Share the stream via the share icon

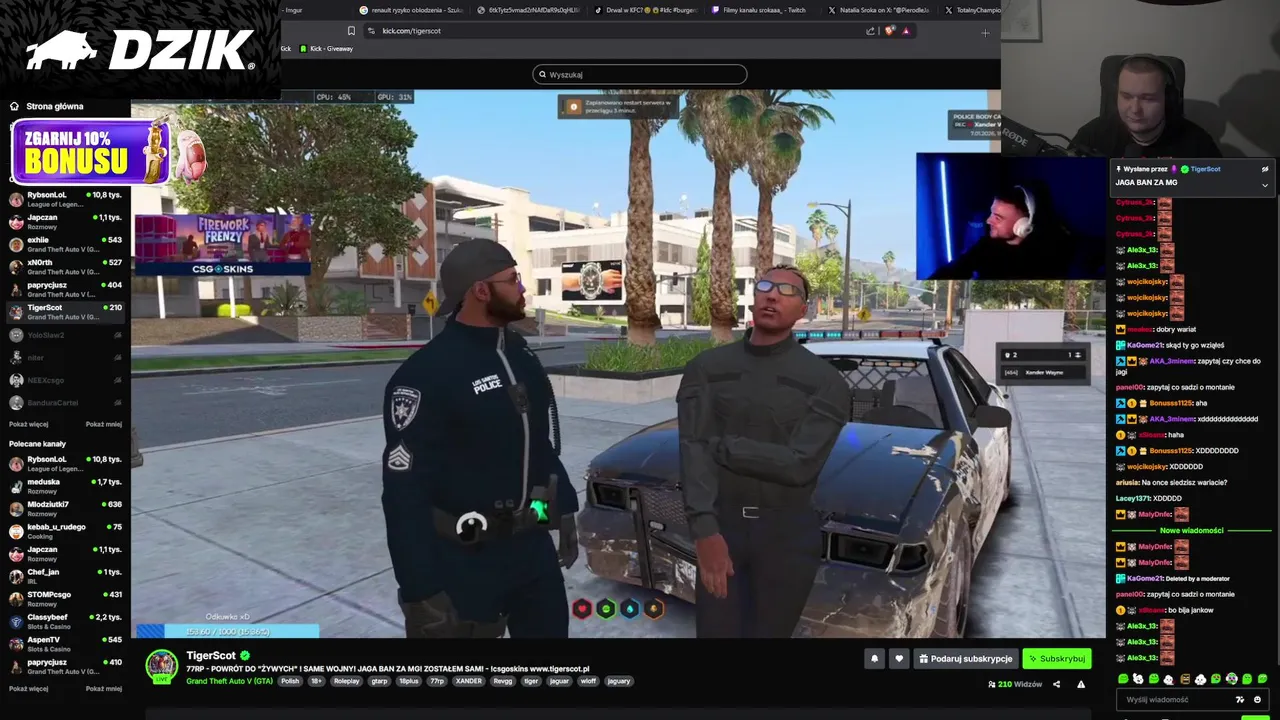(1056, 684)
